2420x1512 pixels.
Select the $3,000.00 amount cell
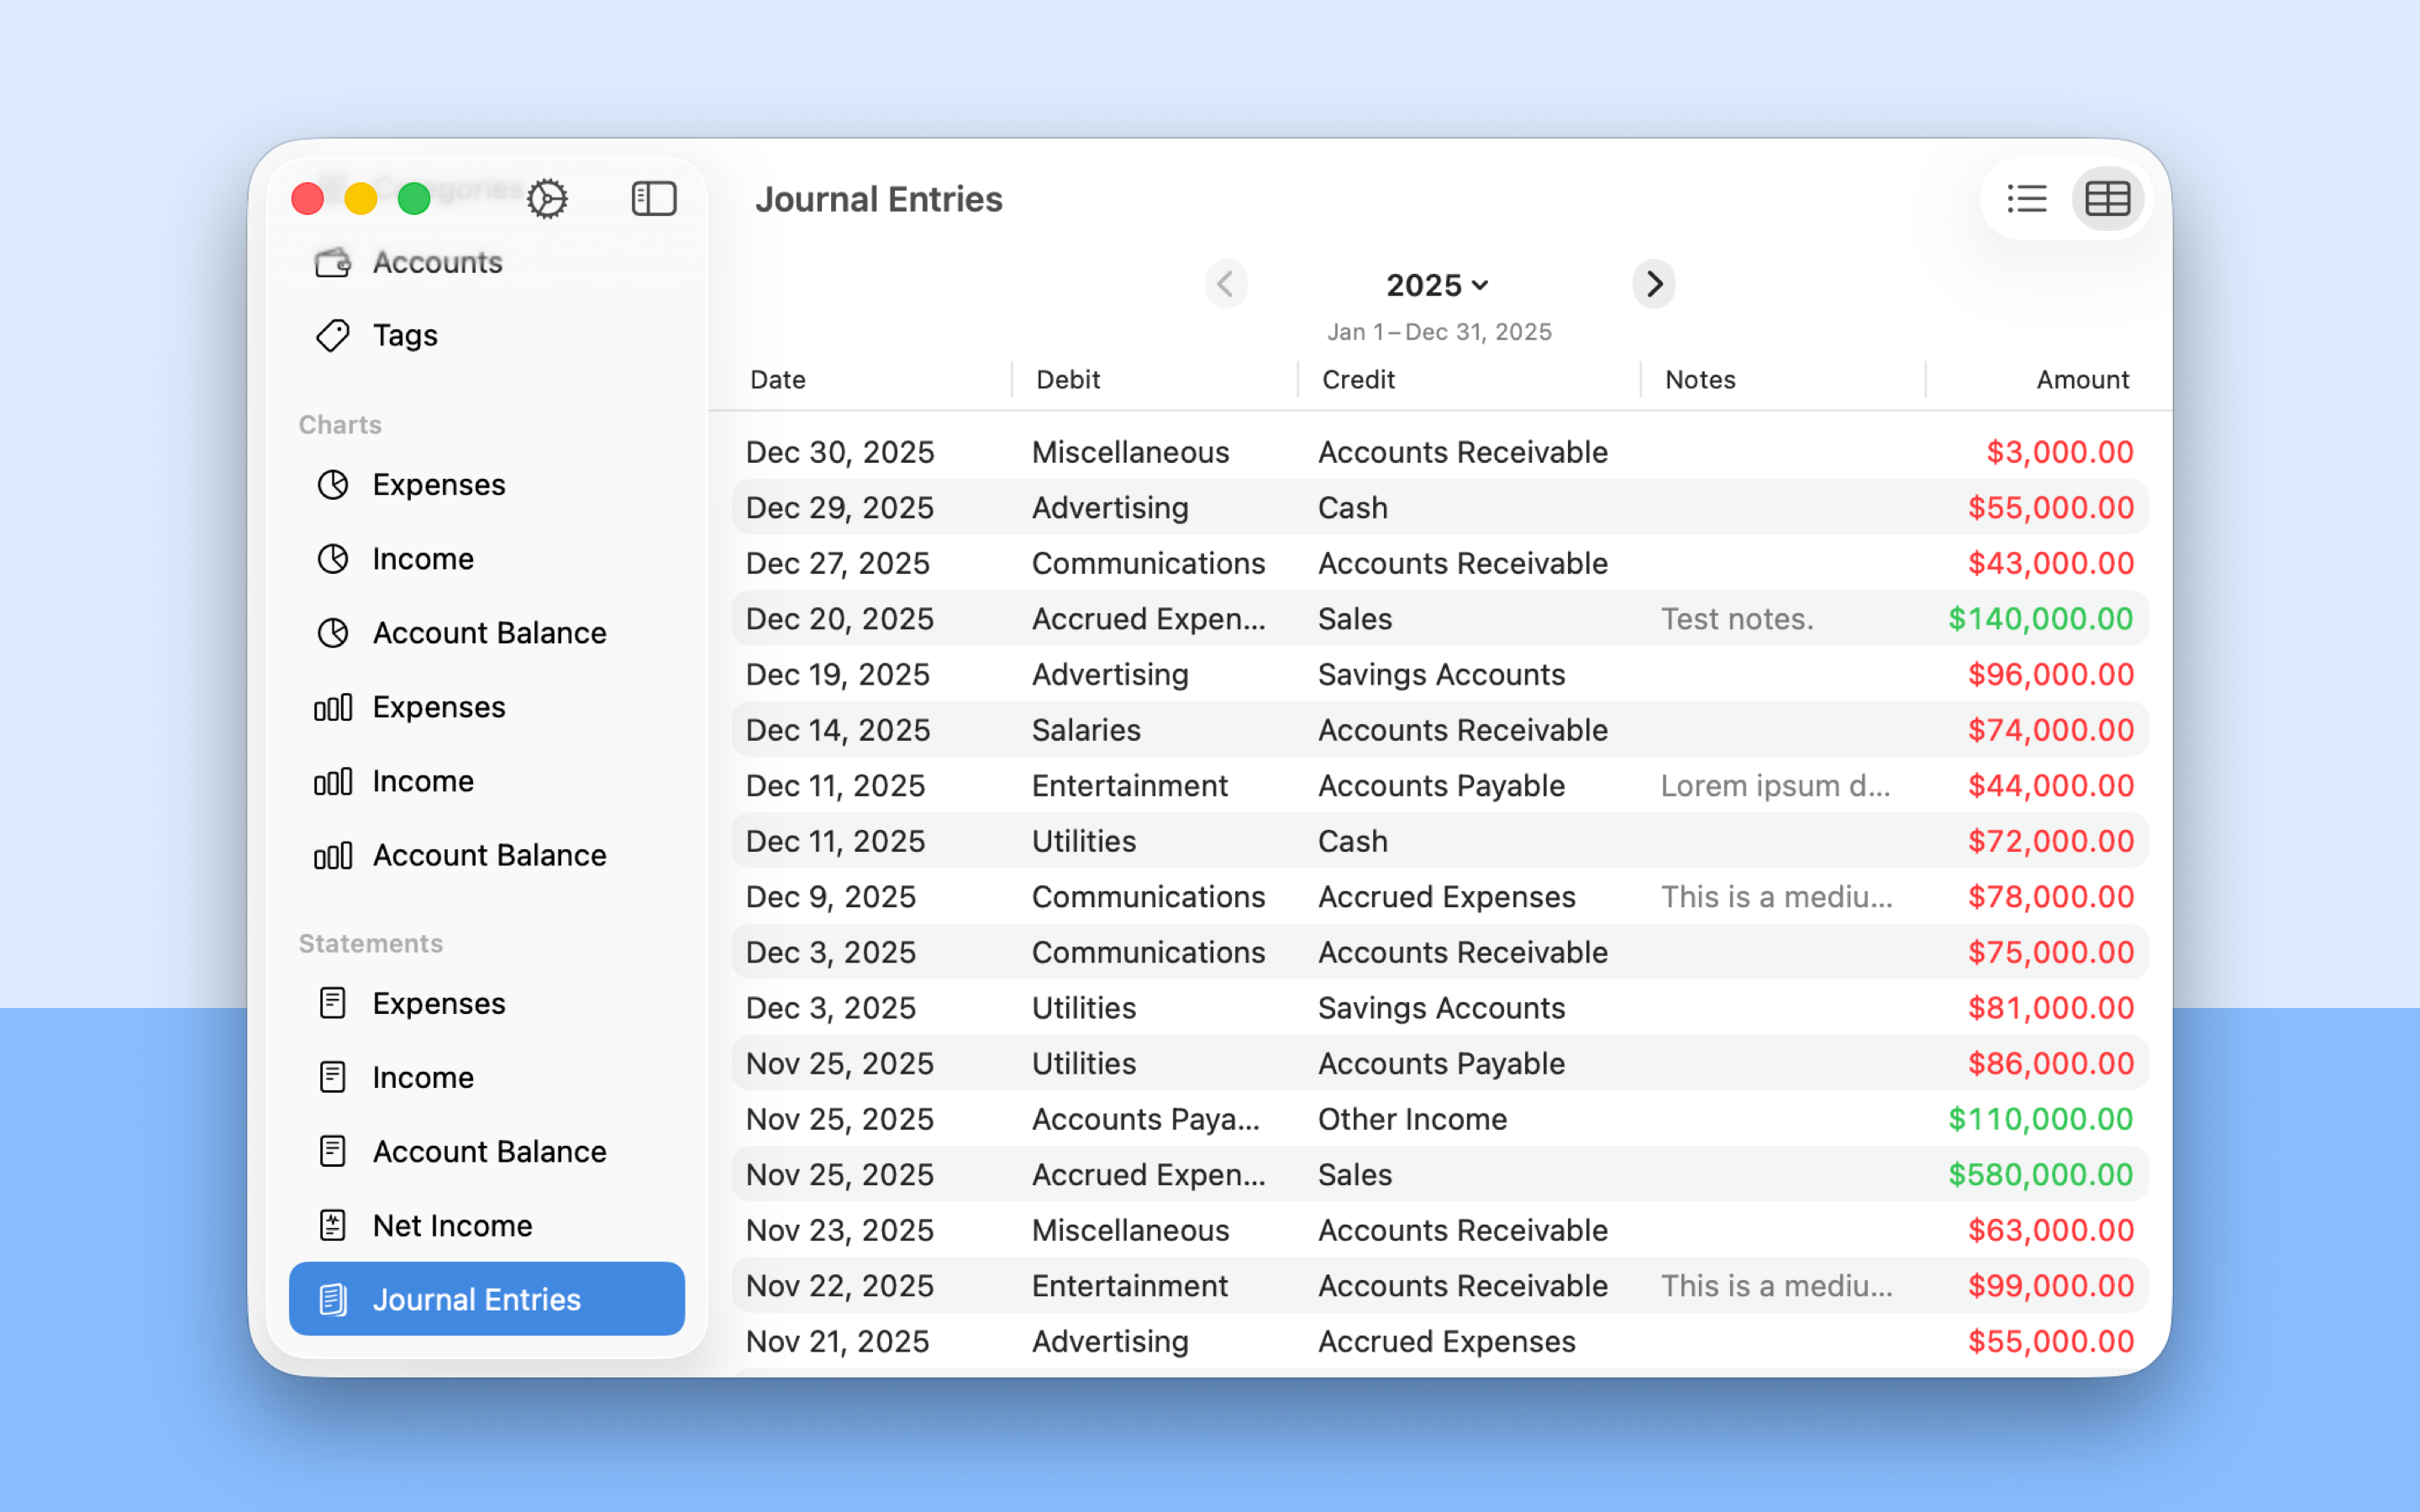[x=2060, y=452]
